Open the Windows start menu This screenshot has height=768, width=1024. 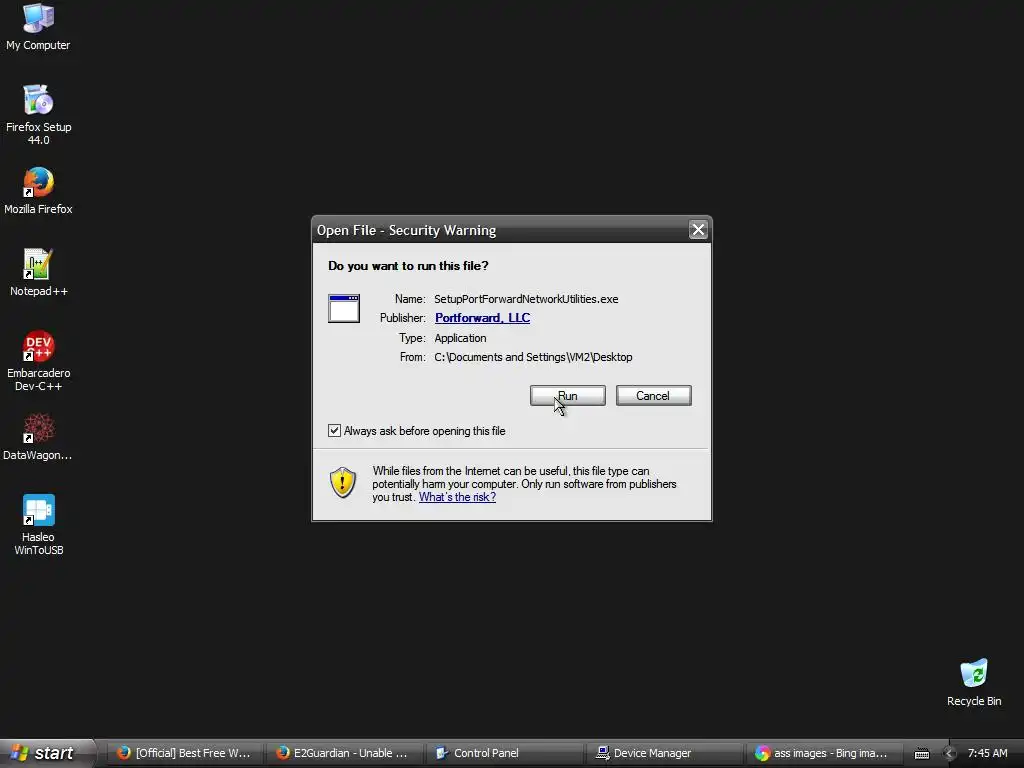click(47, 753)
